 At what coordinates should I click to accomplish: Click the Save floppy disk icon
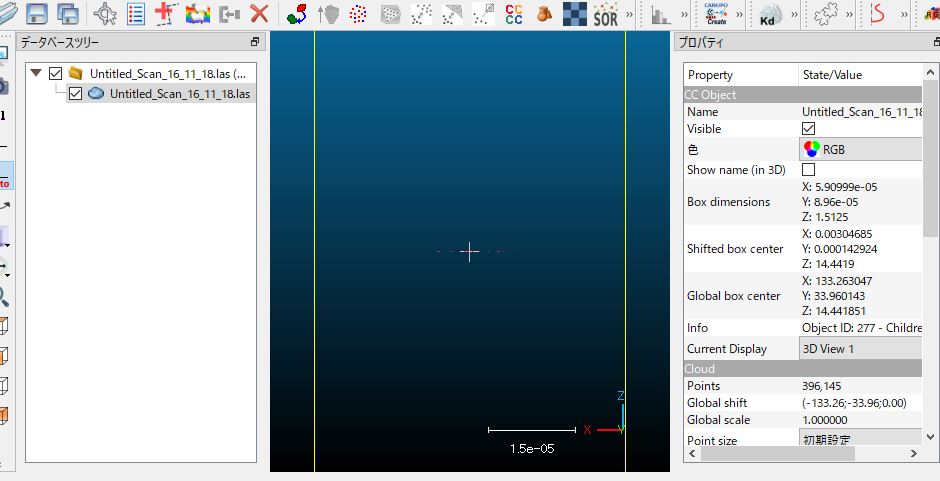click(37, 14)
